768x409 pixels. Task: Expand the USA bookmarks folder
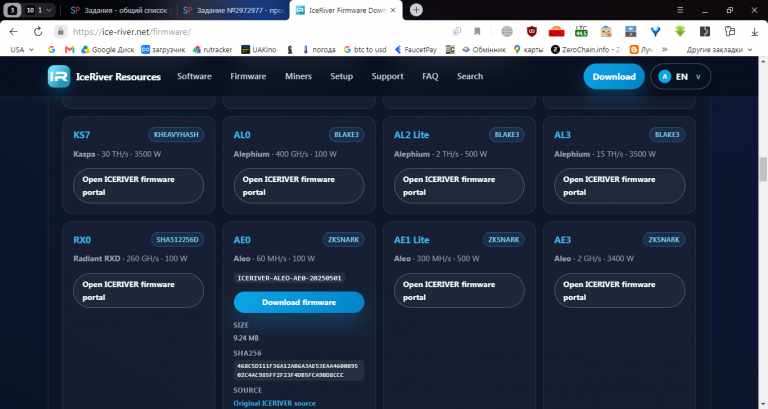point(22,49)
